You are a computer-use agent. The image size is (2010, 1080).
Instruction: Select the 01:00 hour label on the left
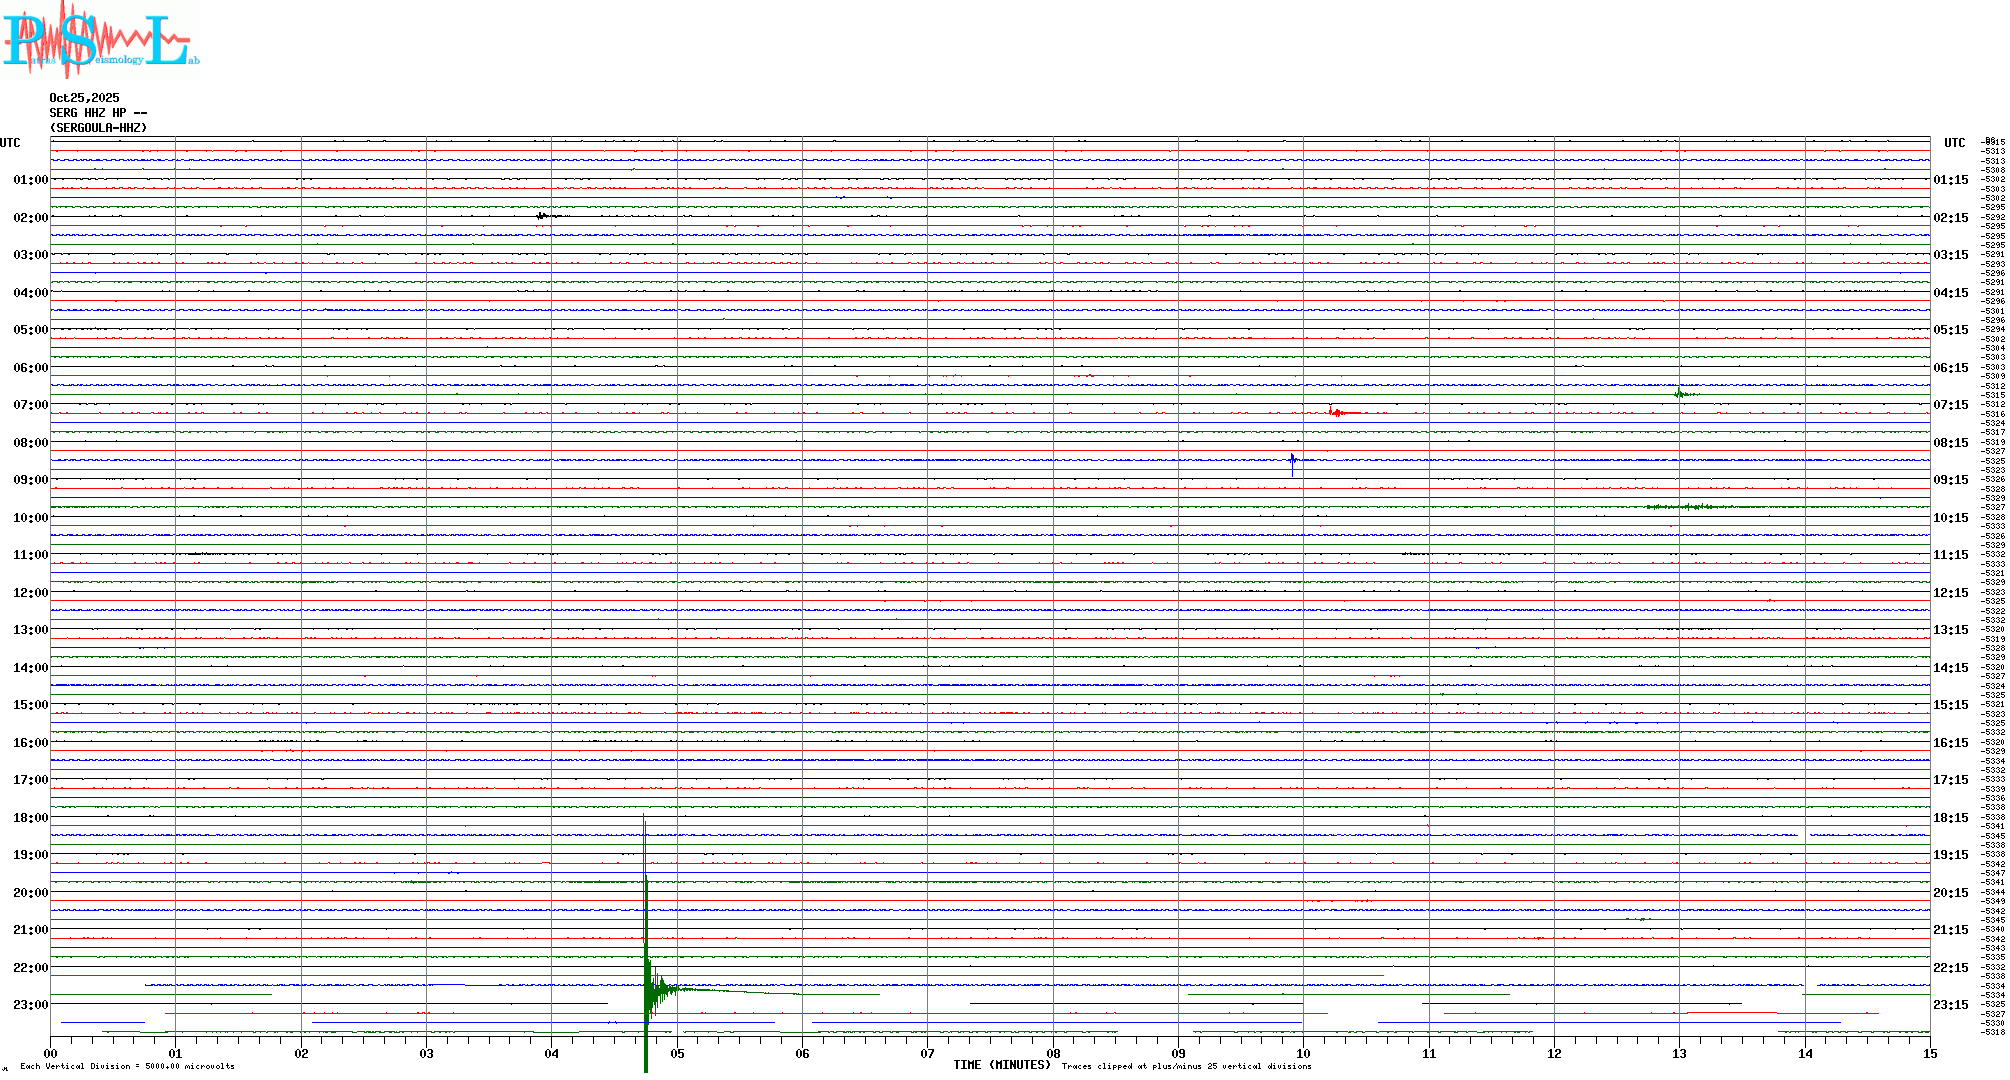coord(30,180)
